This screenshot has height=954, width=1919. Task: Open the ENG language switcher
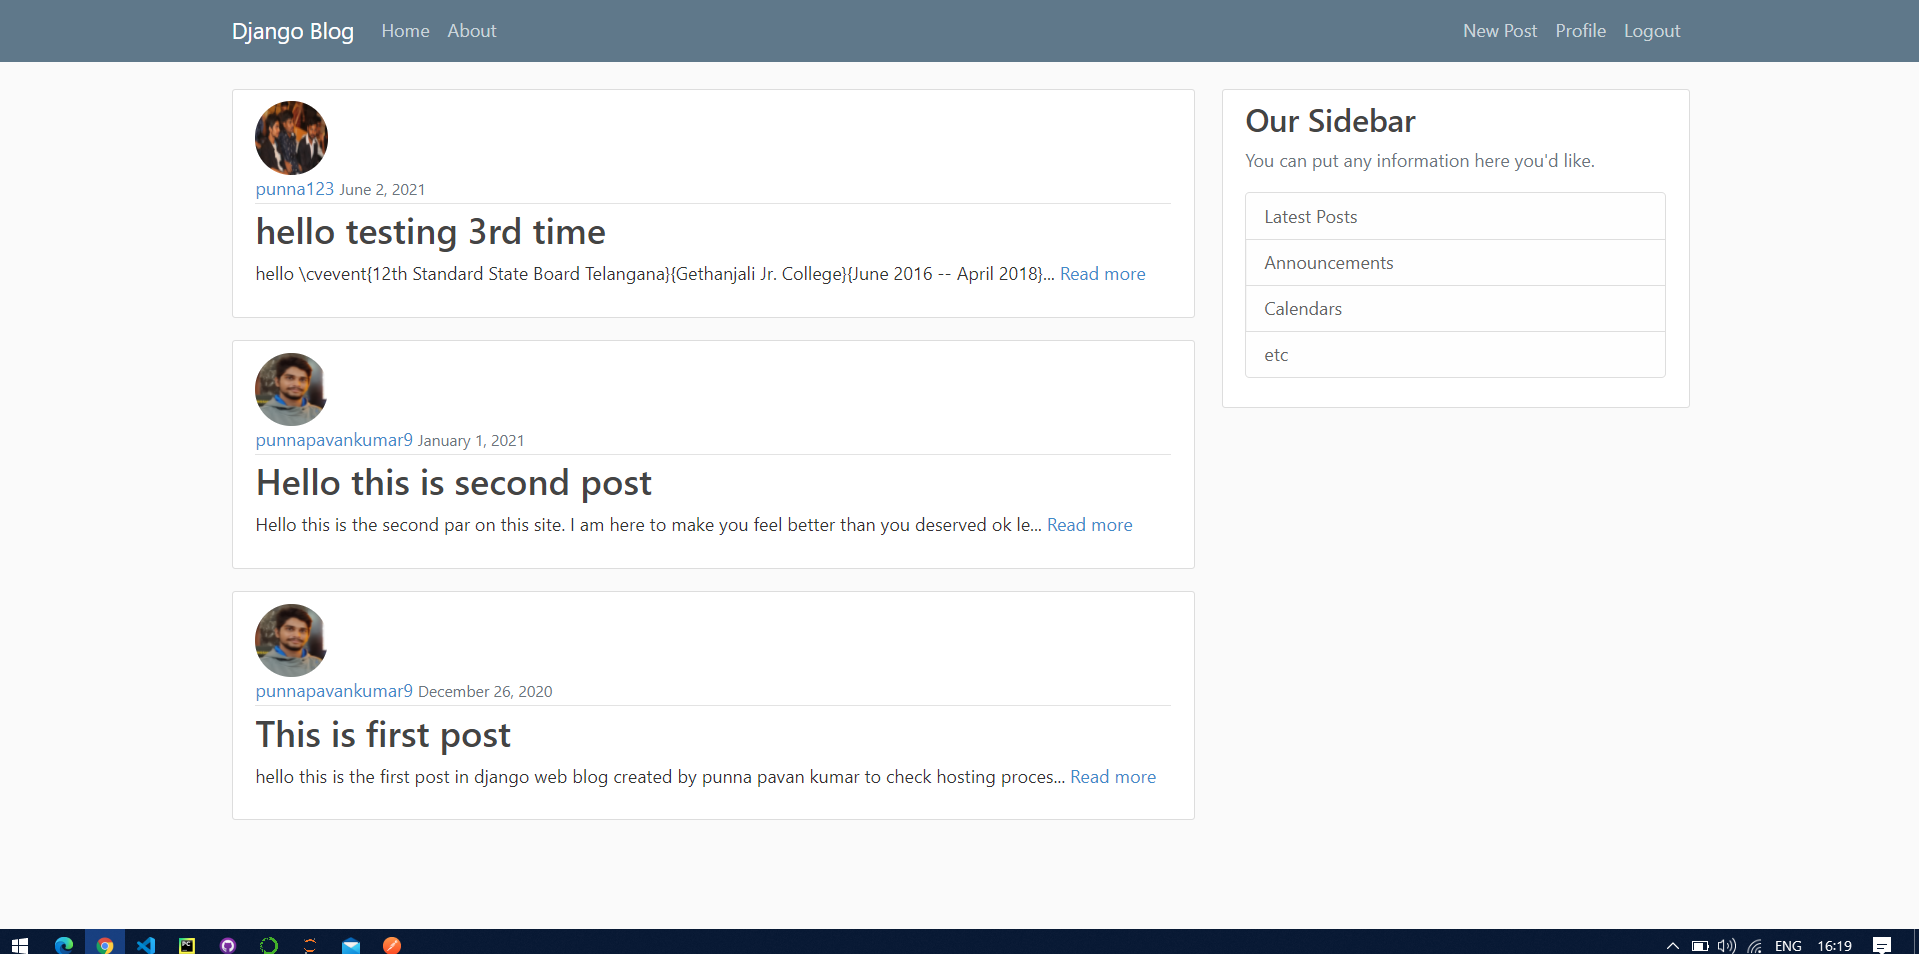click(1787, 945)
